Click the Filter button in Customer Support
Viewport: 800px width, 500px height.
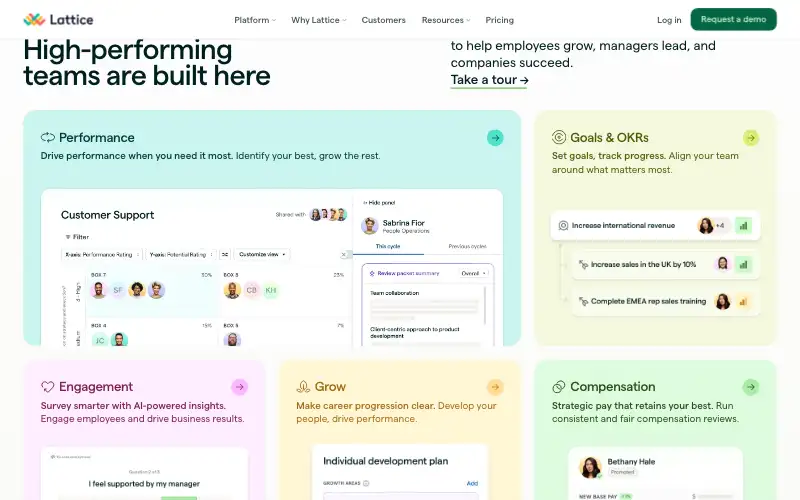pos(77,237)
